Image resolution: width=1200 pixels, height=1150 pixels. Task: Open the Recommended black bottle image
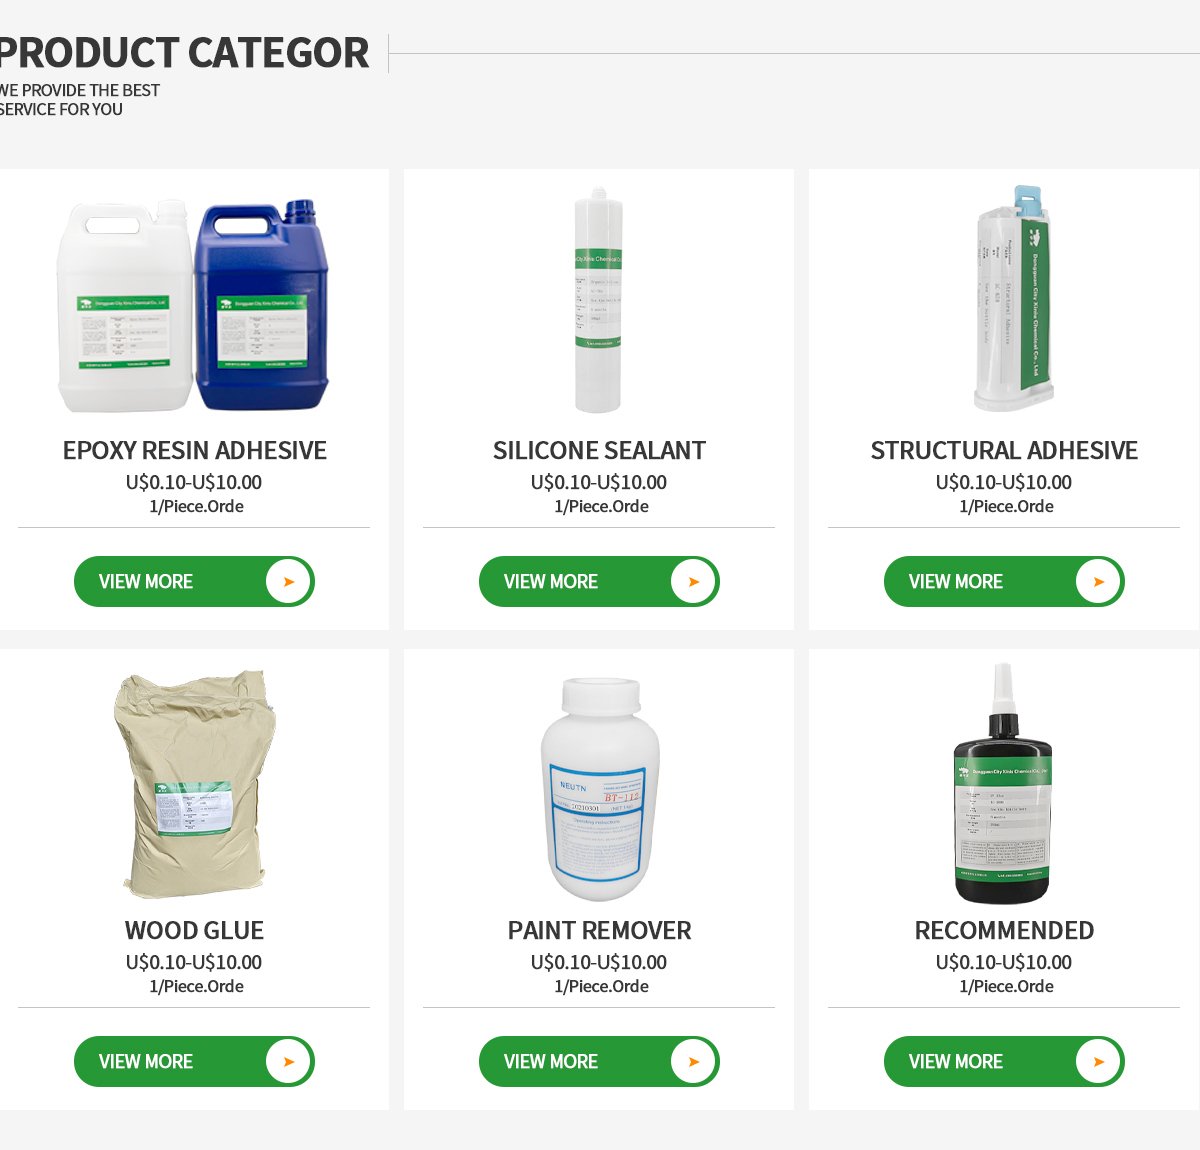pyautogui.click(x=1003, y=787)
